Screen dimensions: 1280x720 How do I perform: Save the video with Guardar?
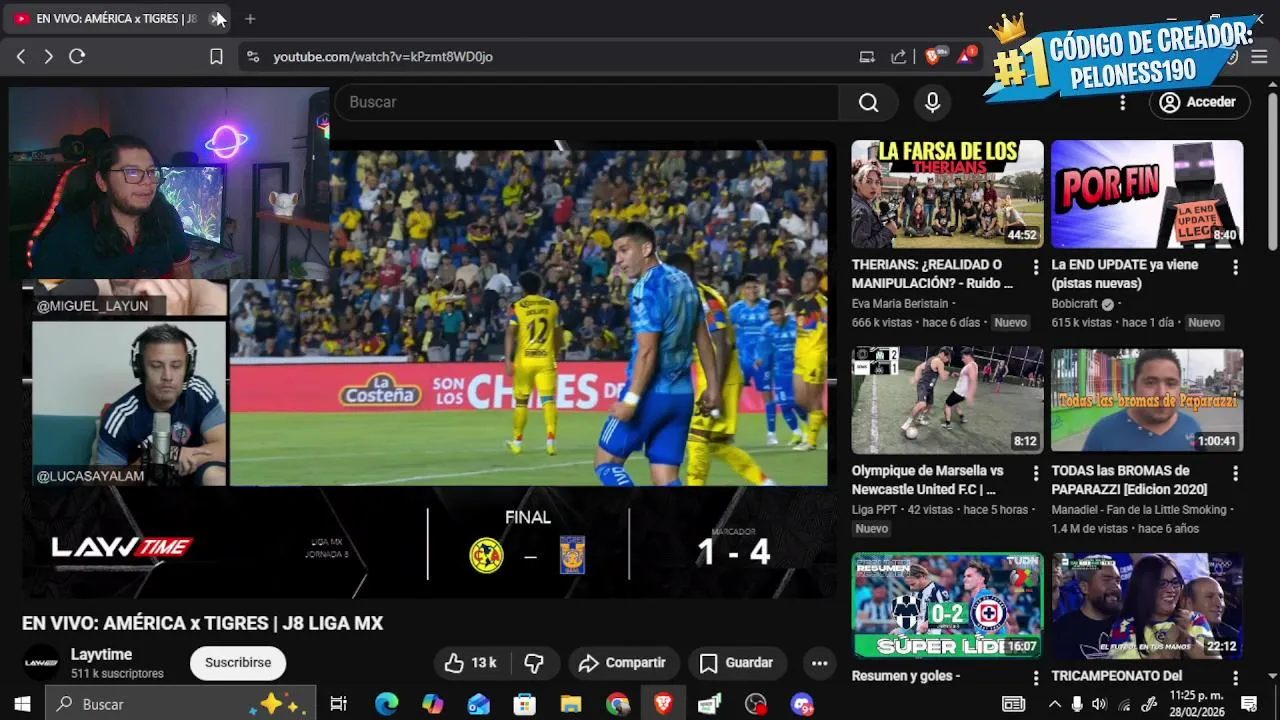(x=736, y=663)
